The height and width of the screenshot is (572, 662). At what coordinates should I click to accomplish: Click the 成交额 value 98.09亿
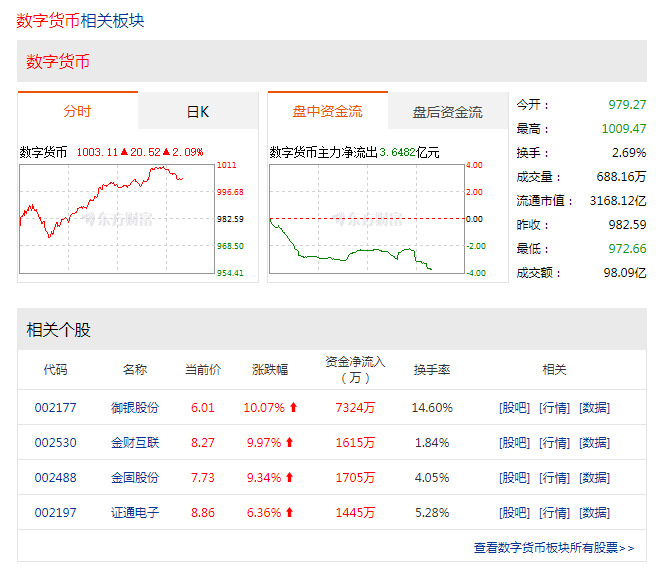(x=625, y=273)
